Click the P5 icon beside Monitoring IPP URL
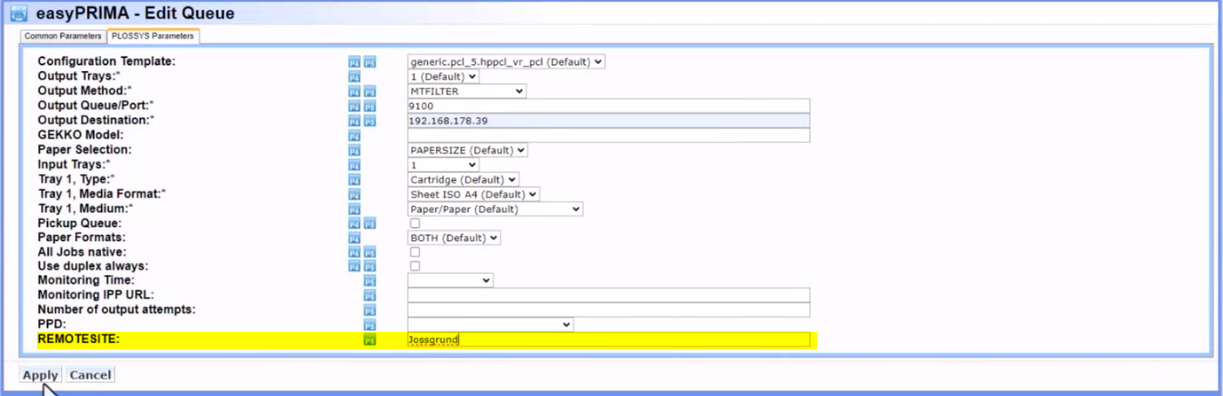This screenshot has height=396, width=1223. (370, 296)
